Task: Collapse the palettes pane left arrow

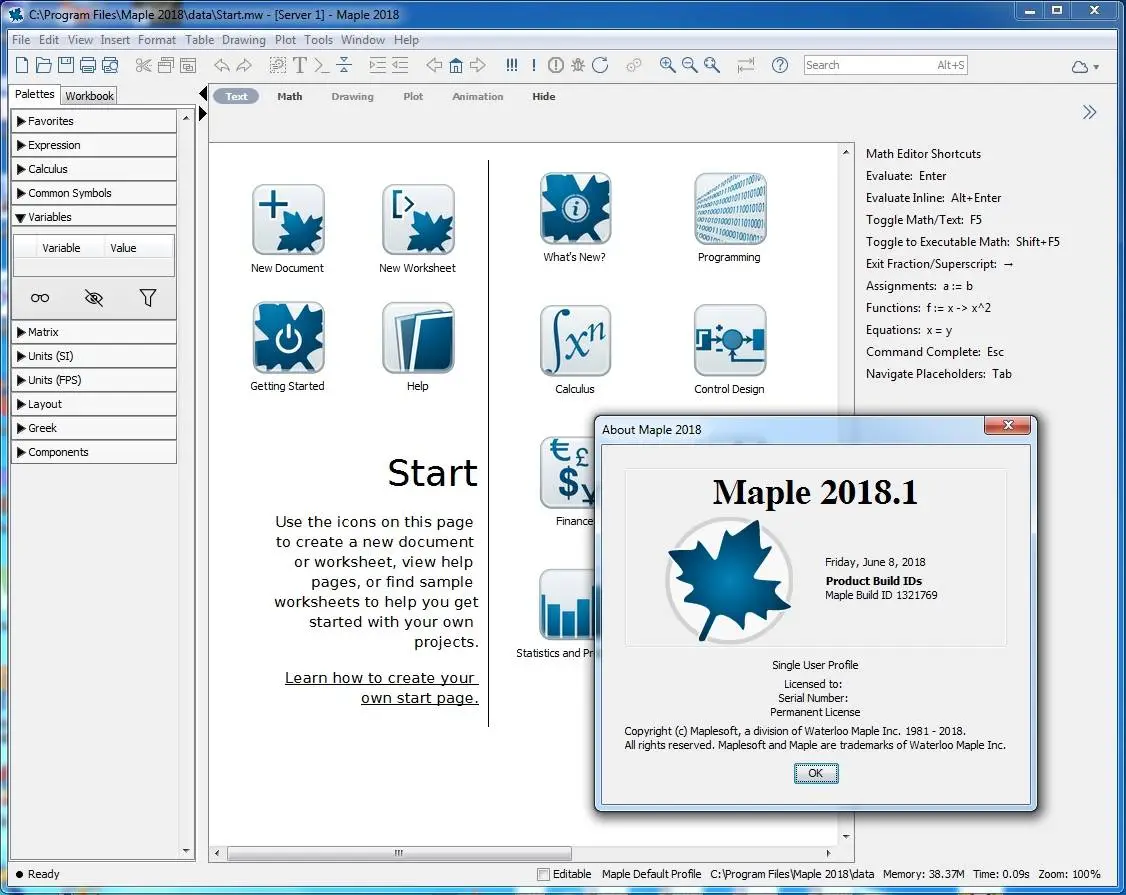Action: [203, 93]
